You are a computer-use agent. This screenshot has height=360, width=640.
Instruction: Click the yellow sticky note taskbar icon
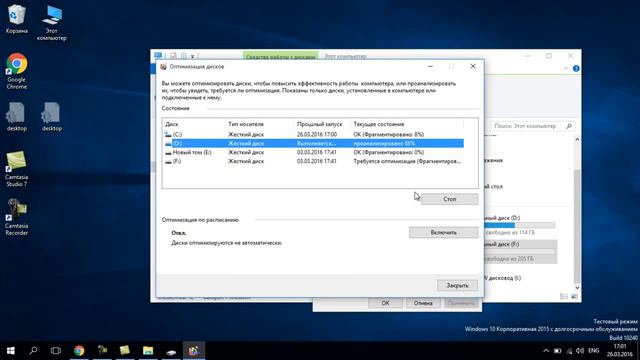click(x=125, y=351)
